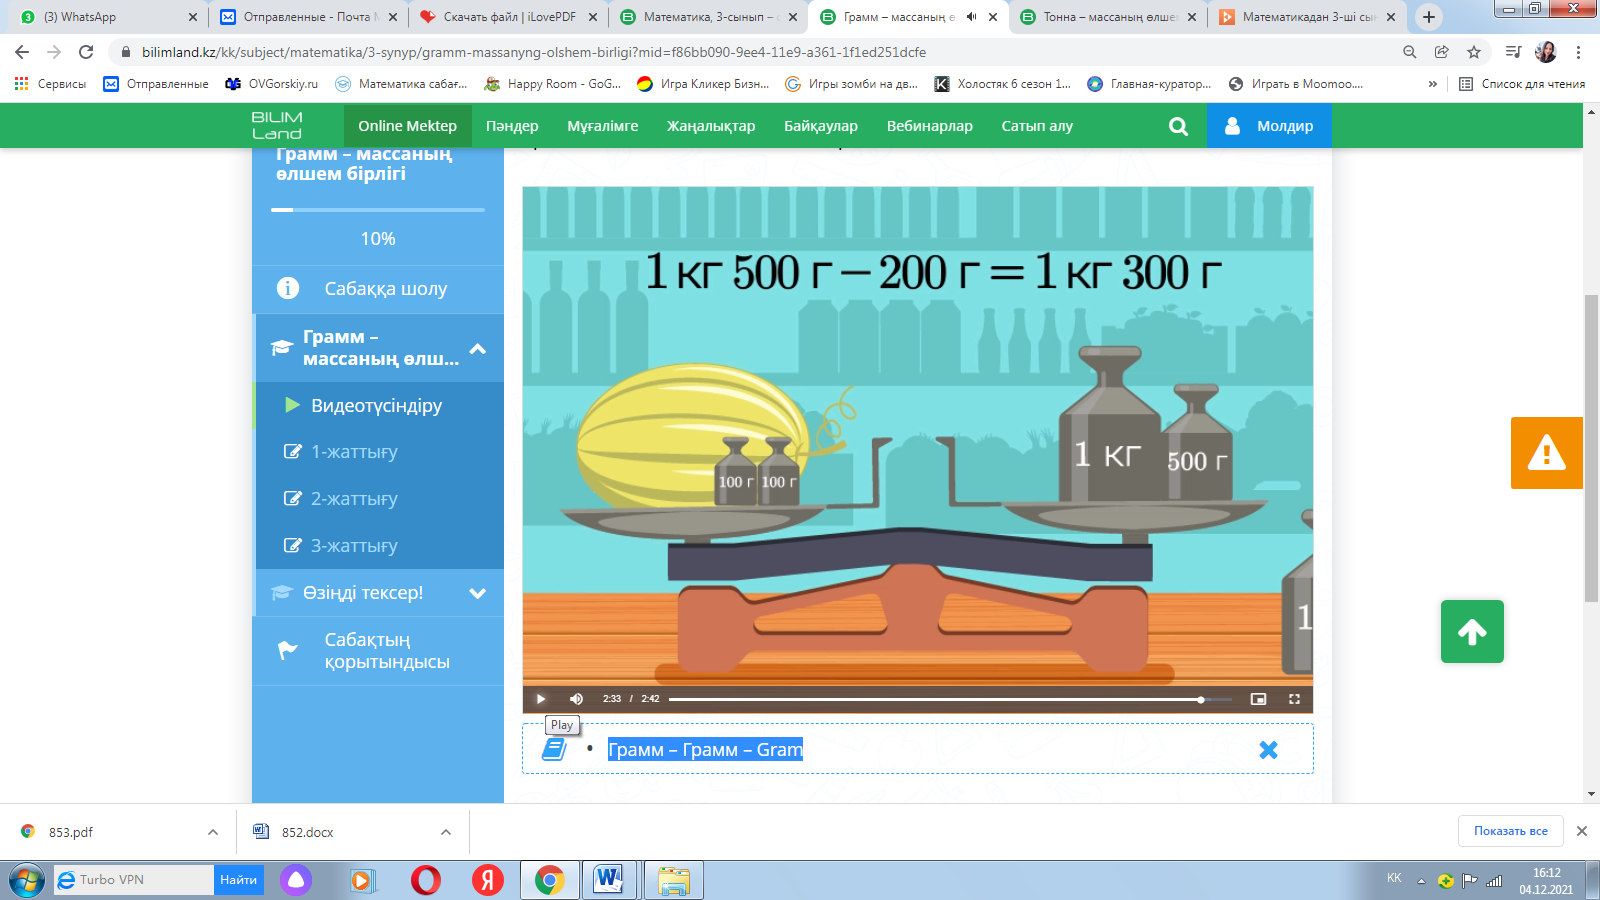Open the Вебинарлар menu

point(930,126)
